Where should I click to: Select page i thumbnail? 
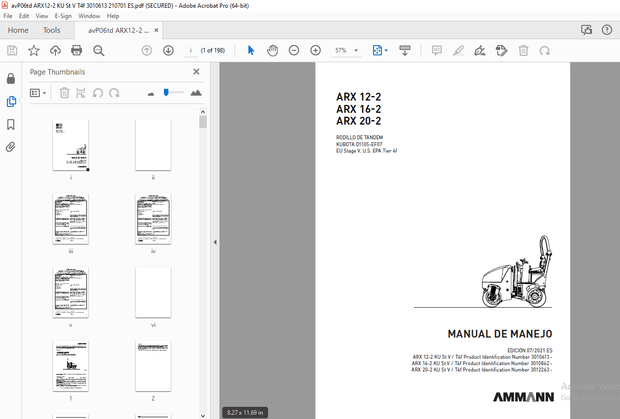pos(71,145)
